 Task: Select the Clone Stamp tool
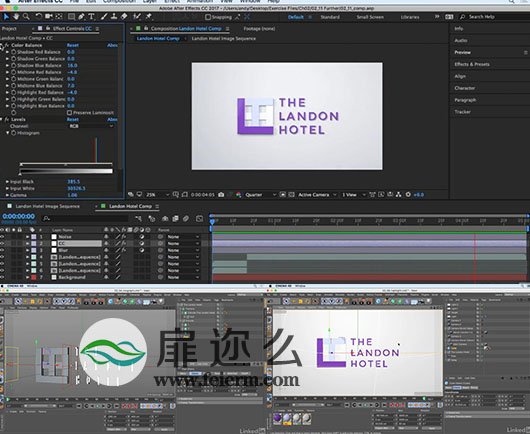coord(114,16)
